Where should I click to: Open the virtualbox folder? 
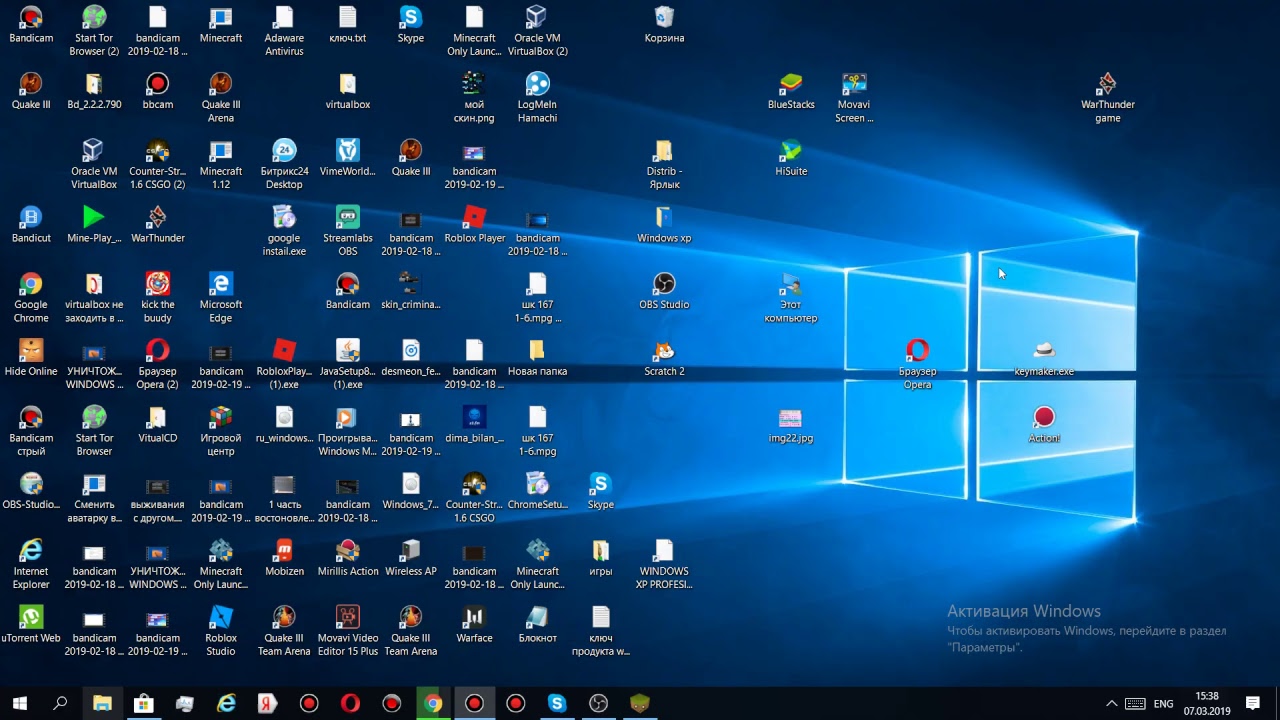pyautogui.click(x=348, y=91)
